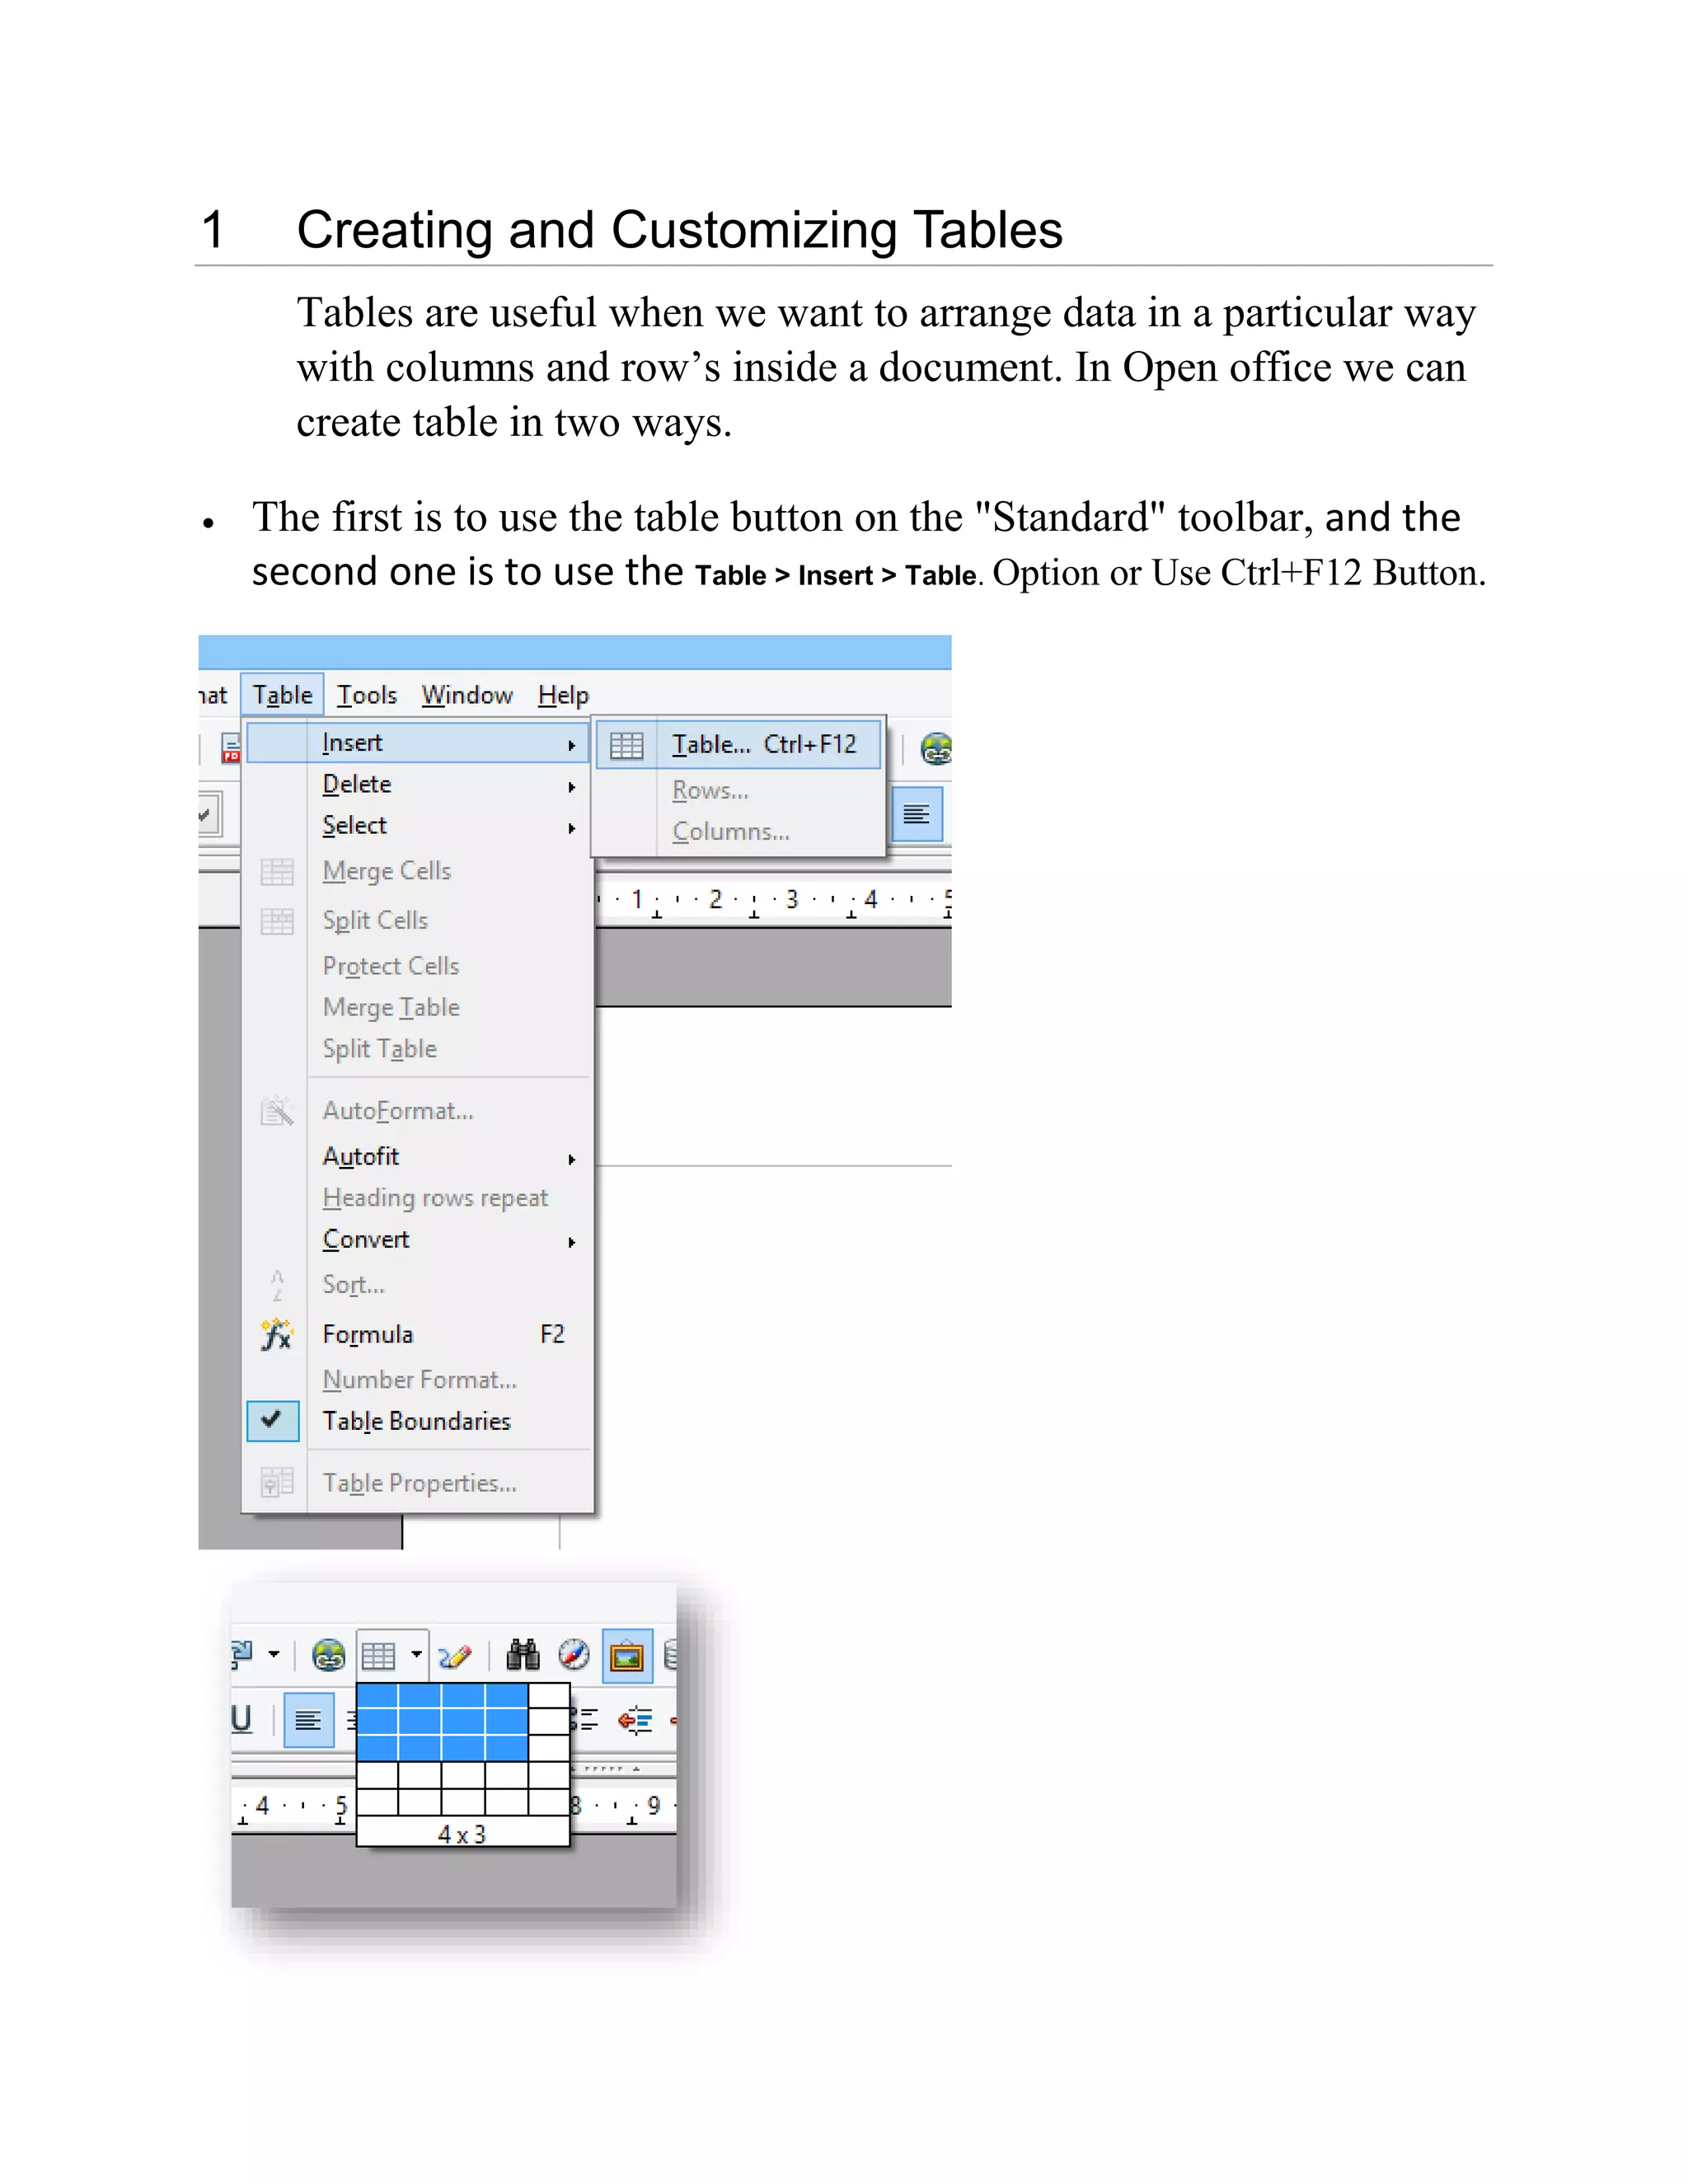
Task: Expand the Convert submenu arrow
Action: pos(572,1242)
